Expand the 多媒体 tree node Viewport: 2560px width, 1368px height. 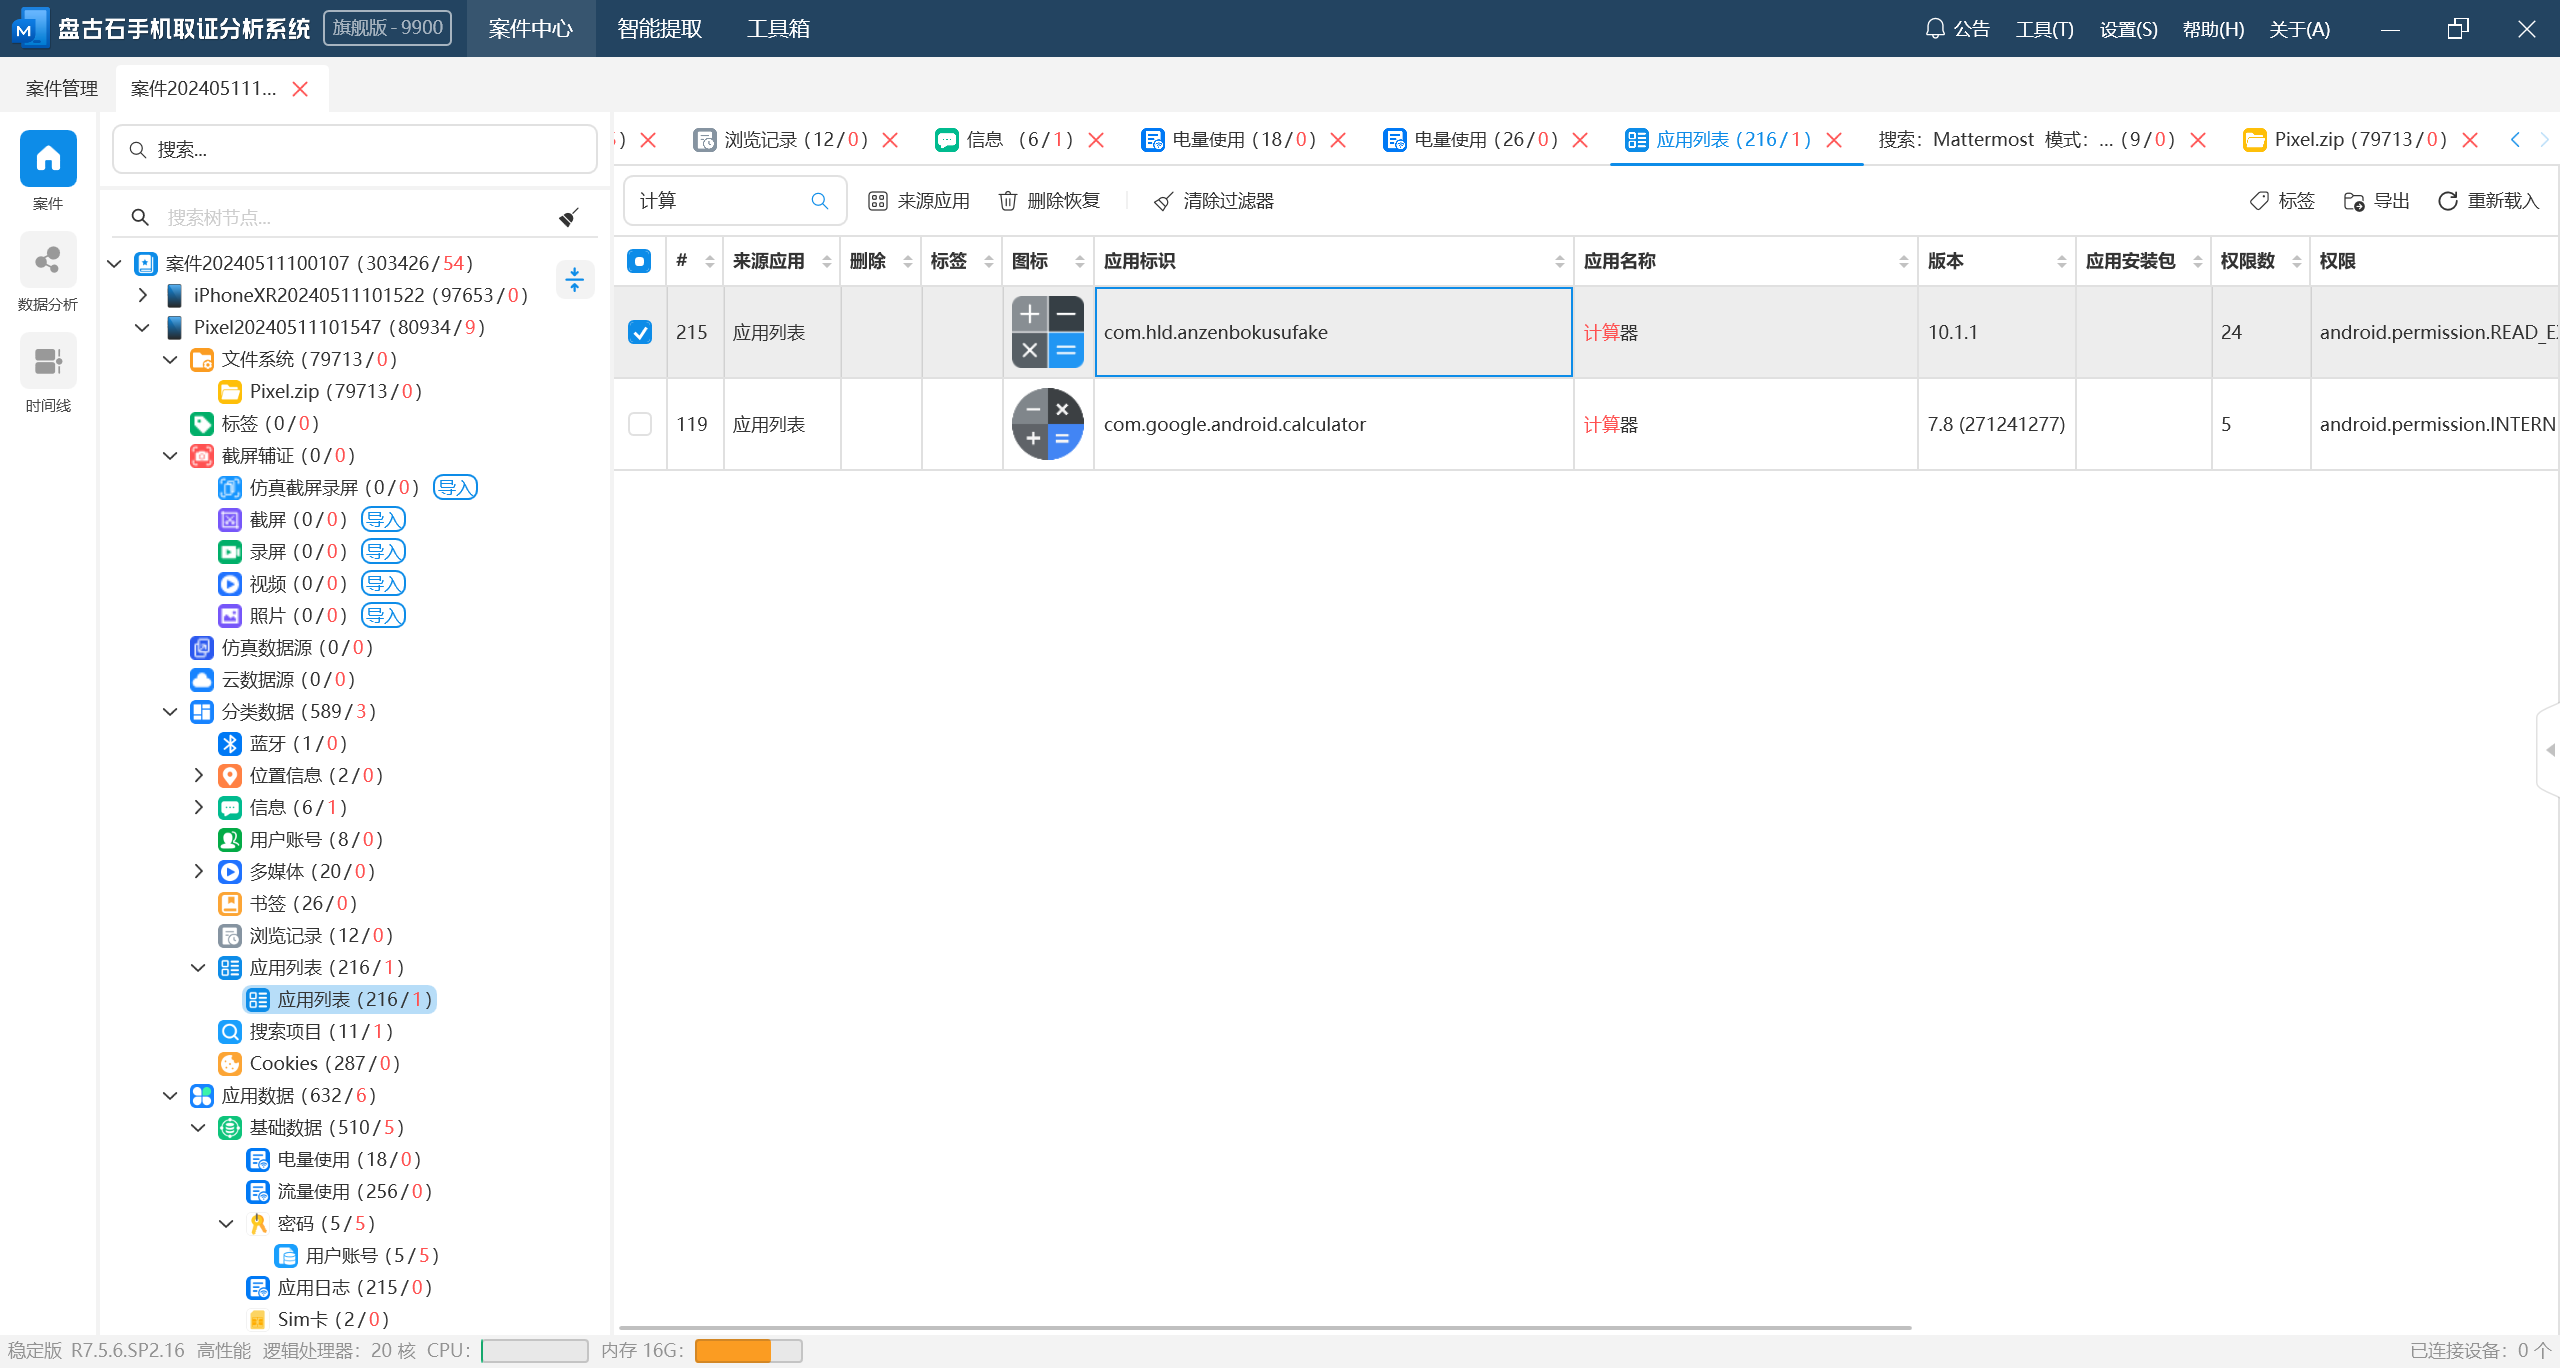tap(198, 872)
